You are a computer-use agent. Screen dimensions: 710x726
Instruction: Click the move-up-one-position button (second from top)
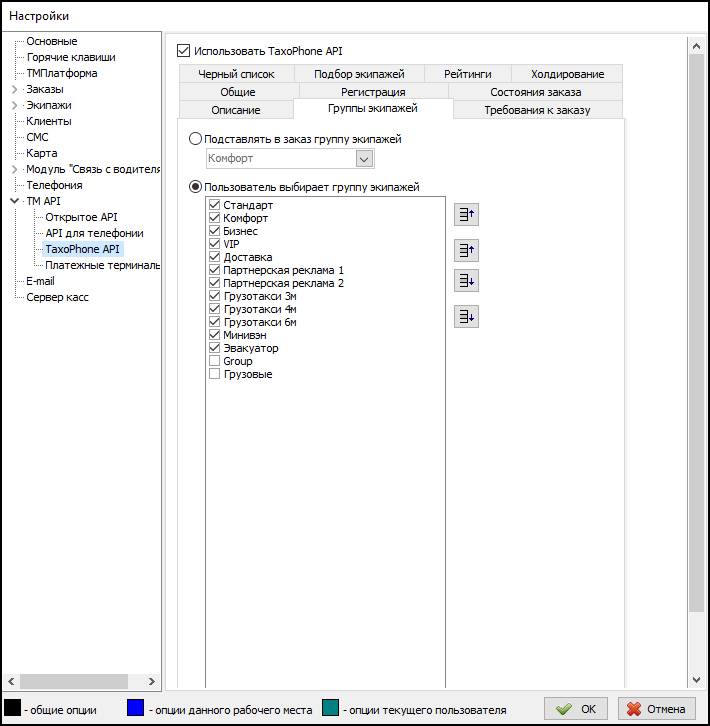pos(466,250)
